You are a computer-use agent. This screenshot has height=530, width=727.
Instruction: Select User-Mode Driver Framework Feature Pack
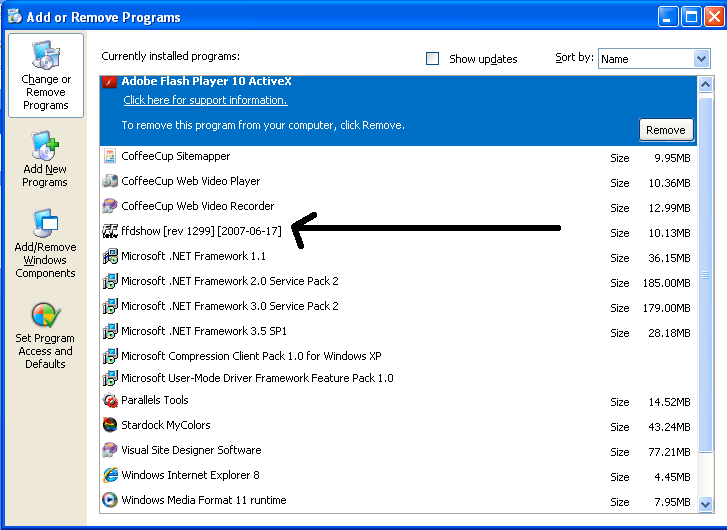398,378
